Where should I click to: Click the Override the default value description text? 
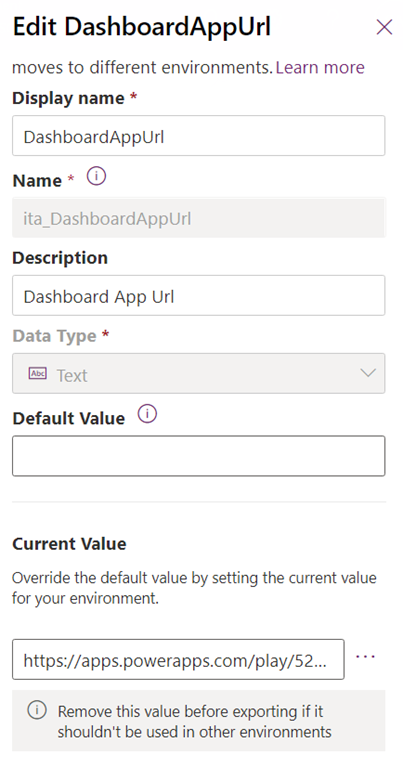click(x=194, y=588)
